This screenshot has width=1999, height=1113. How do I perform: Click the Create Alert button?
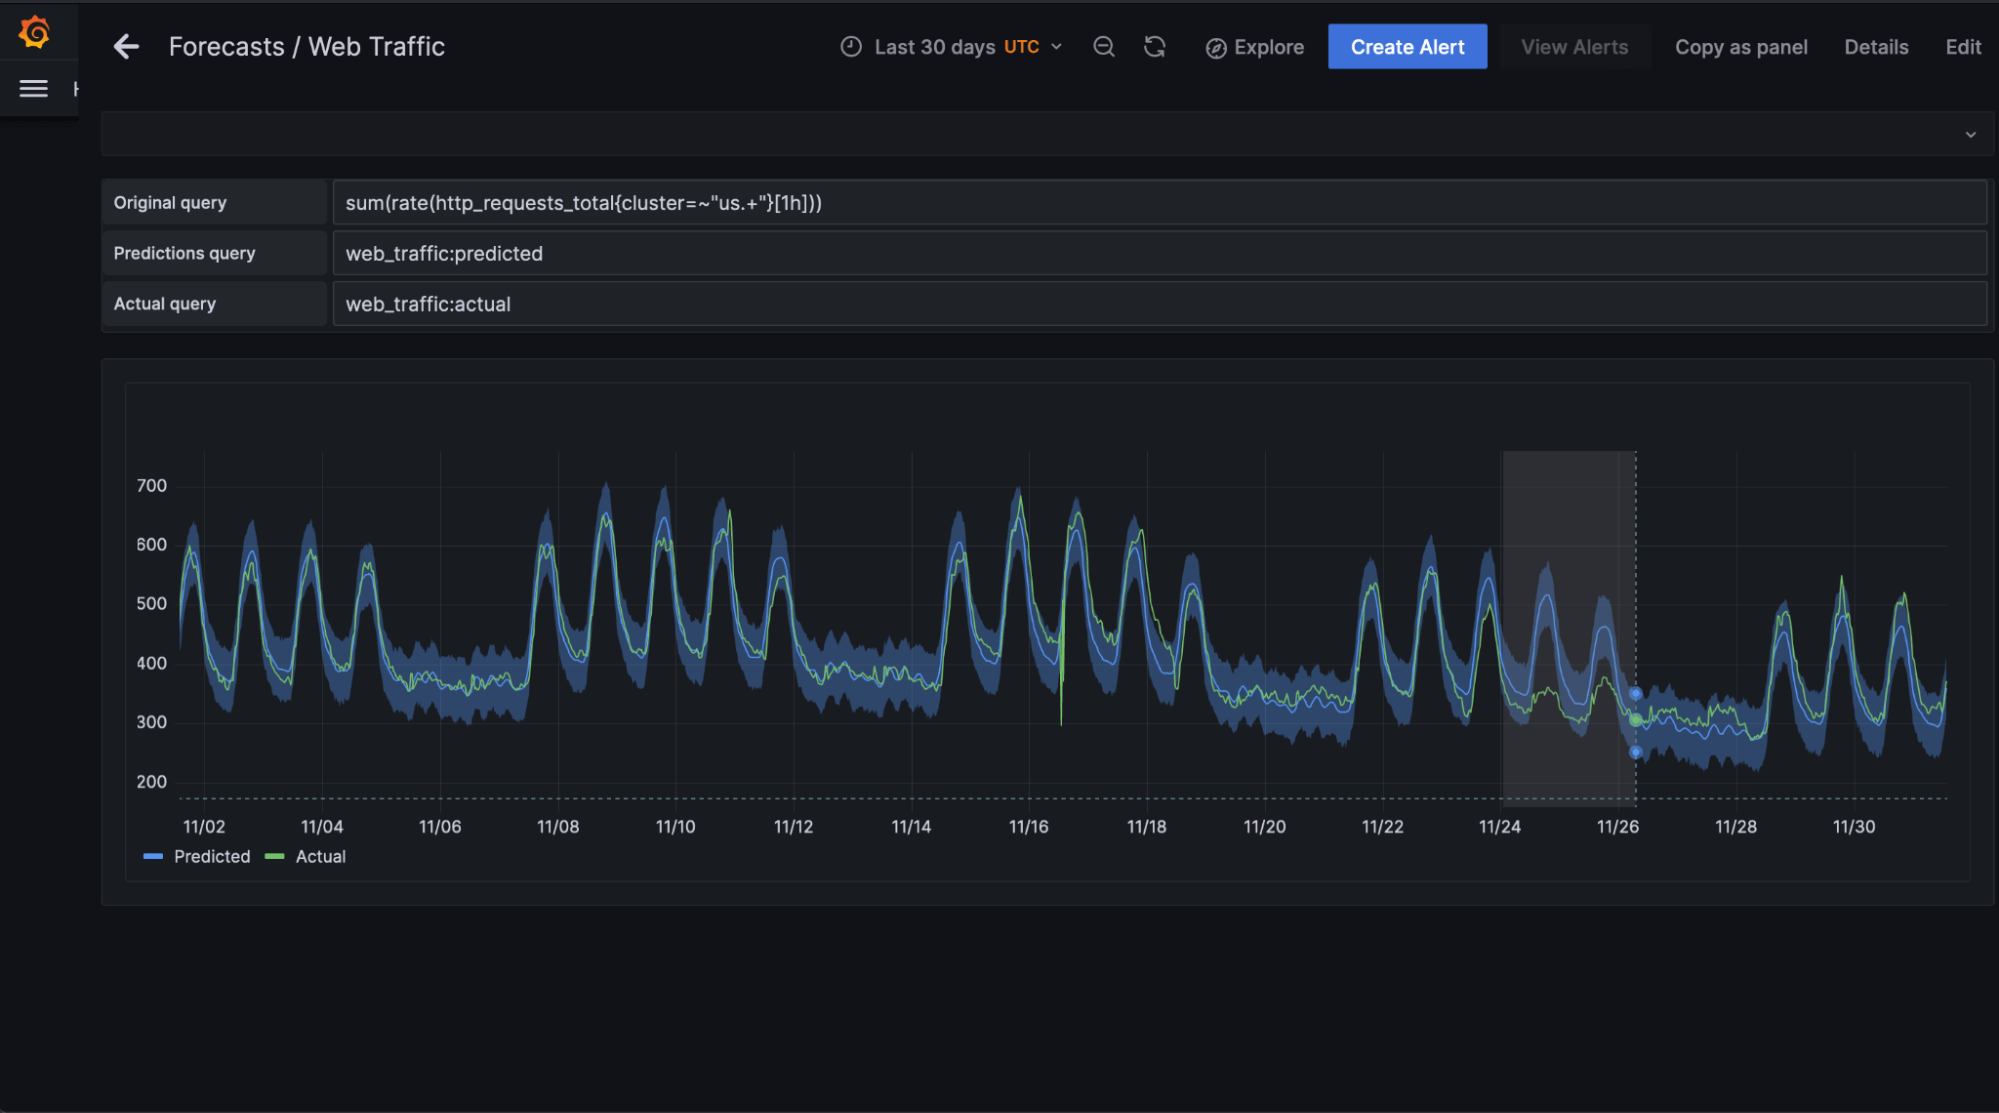1407,47
